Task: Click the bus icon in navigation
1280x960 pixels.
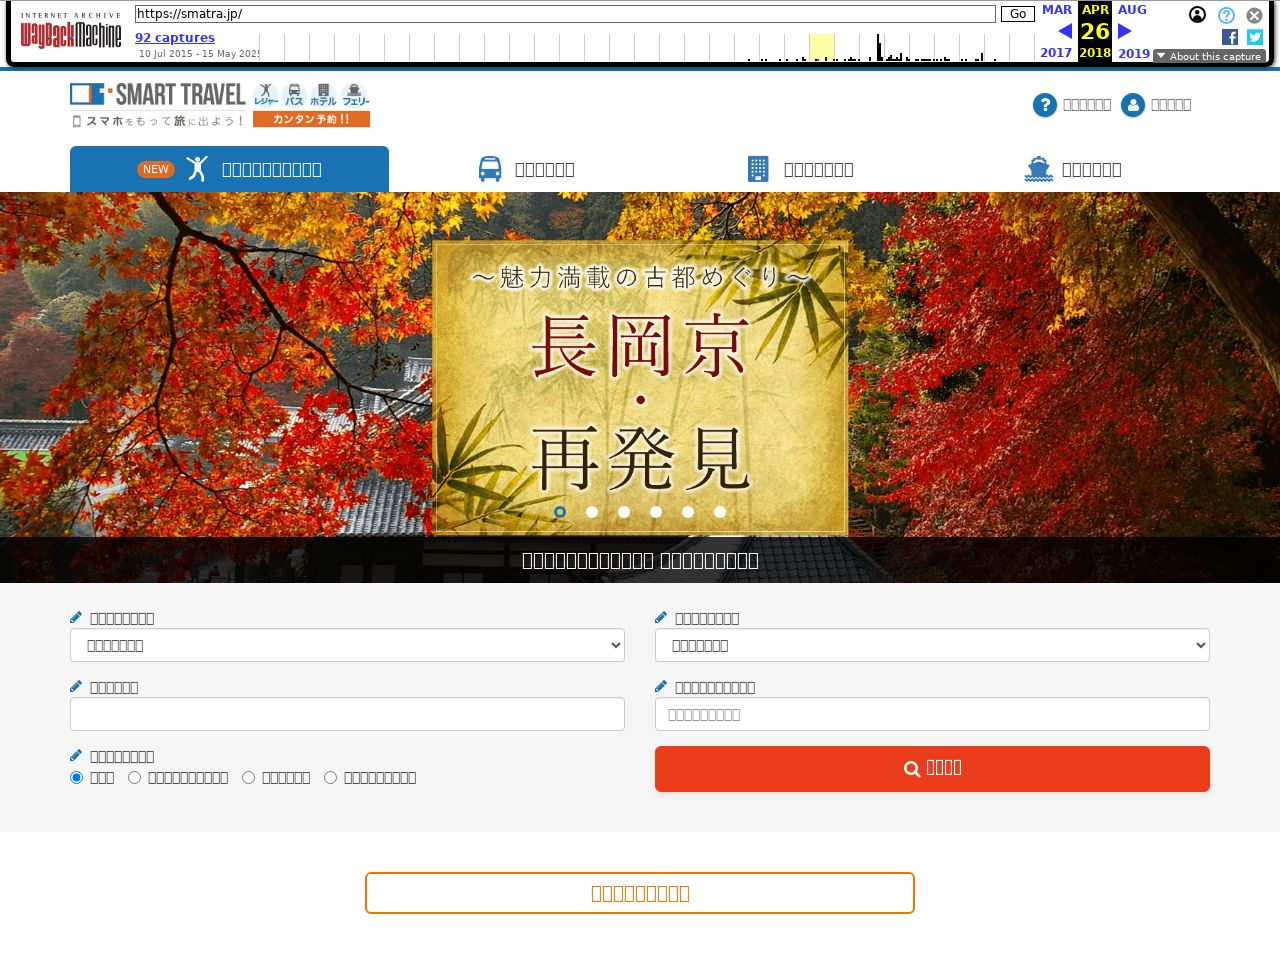Action: [490, 169]
